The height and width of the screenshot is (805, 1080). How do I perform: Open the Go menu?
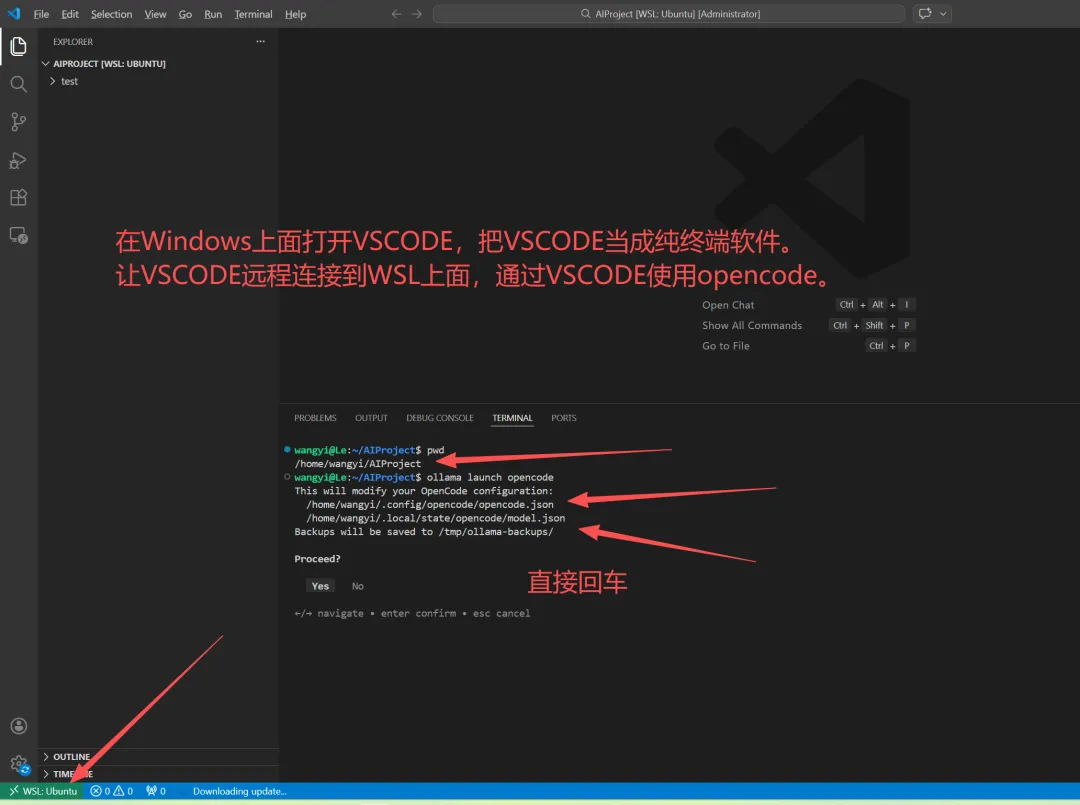(185, 14)
